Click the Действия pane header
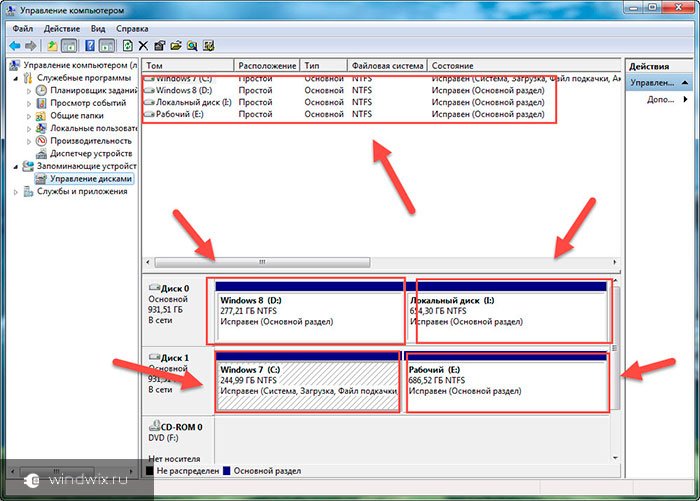Image resolution: width=700 pixels, height=501 pixels. [x=659, y=66]
